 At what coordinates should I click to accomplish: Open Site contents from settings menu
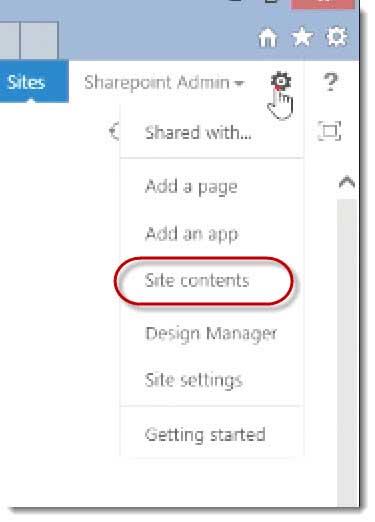pos(197,280)
